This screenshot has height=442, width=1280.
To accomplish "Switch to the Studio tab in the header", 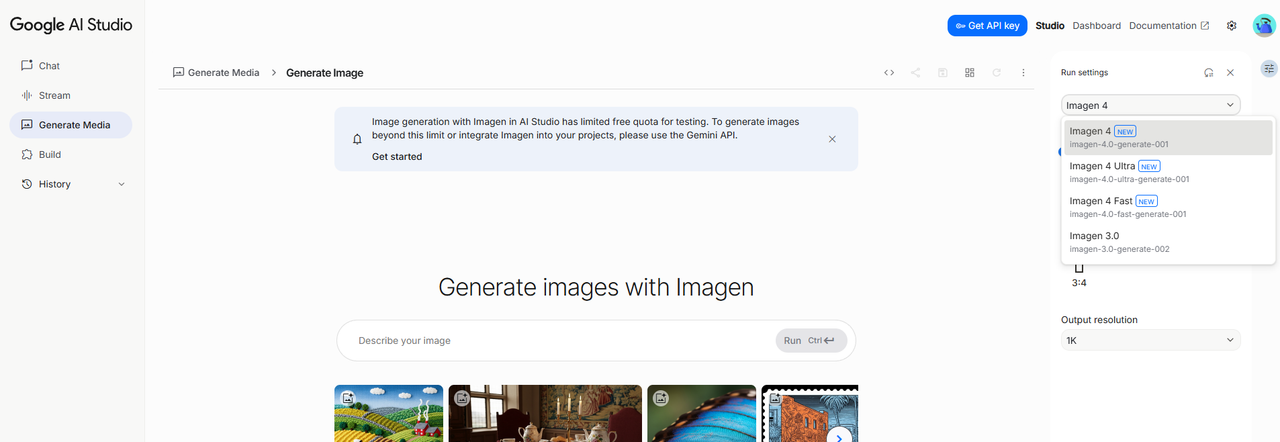I will point(1050,26).
